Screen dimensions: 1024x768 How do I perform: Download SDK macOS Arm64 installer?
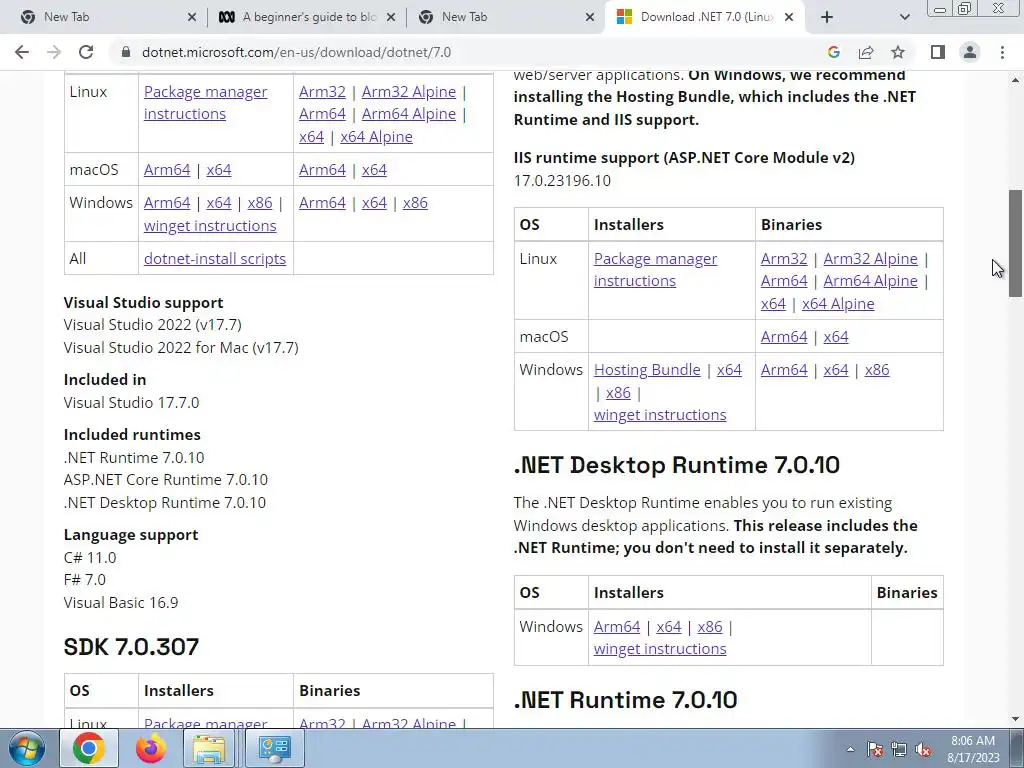[167, 170]
